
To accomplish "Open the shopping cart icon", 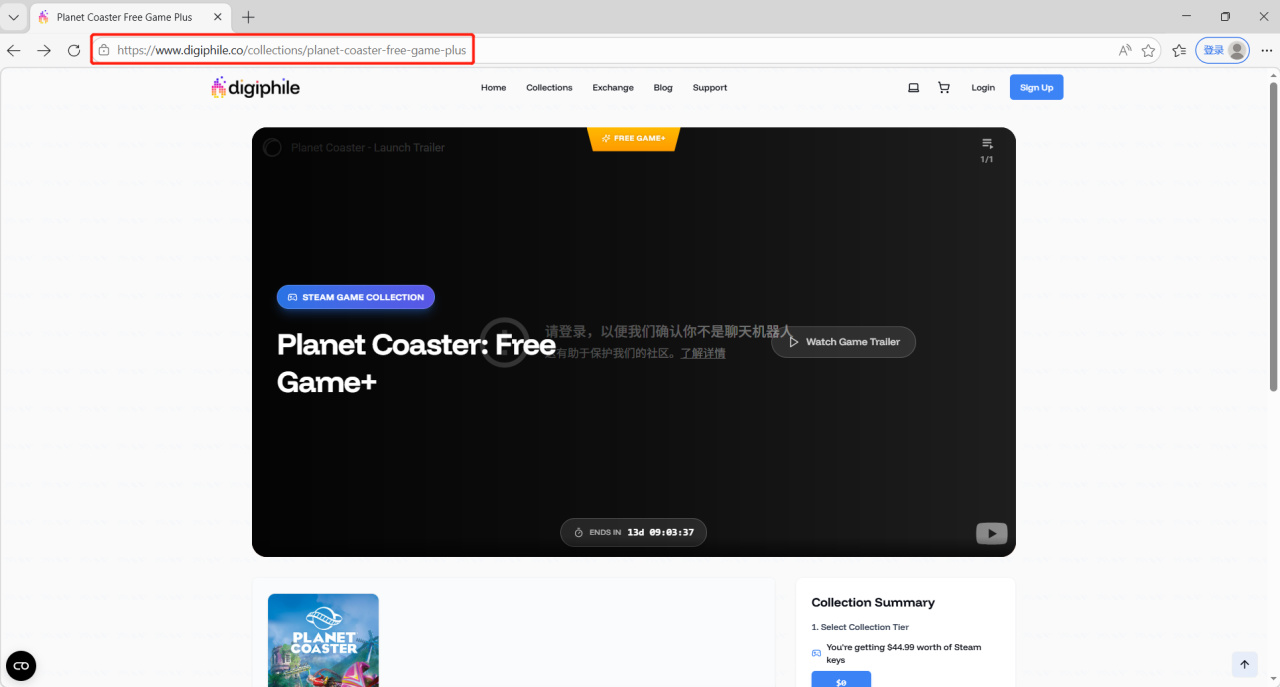I will click(x=943, y=88).
